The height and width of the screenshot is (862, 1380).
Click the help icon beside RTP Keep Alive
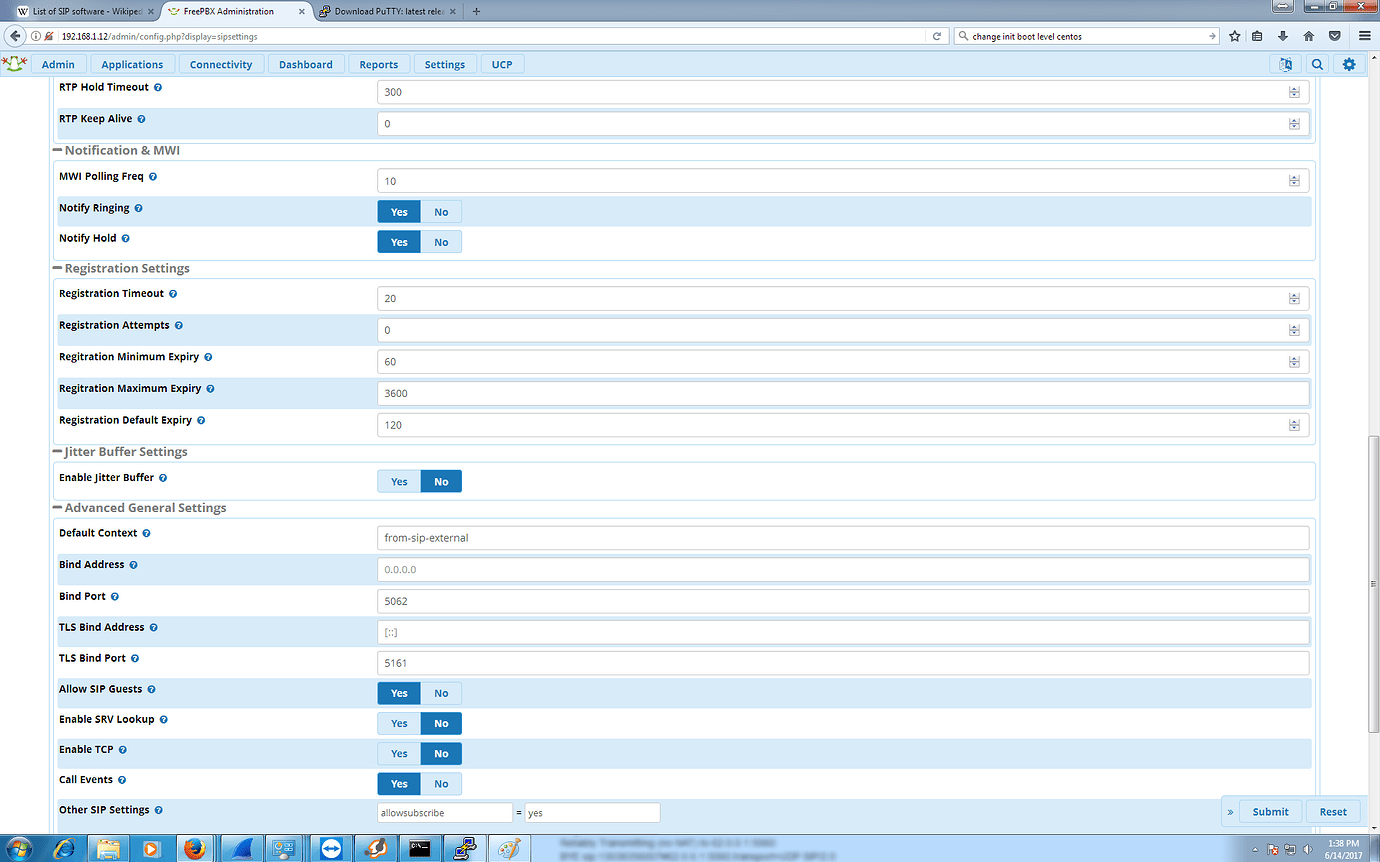click(x=141, y=119)
